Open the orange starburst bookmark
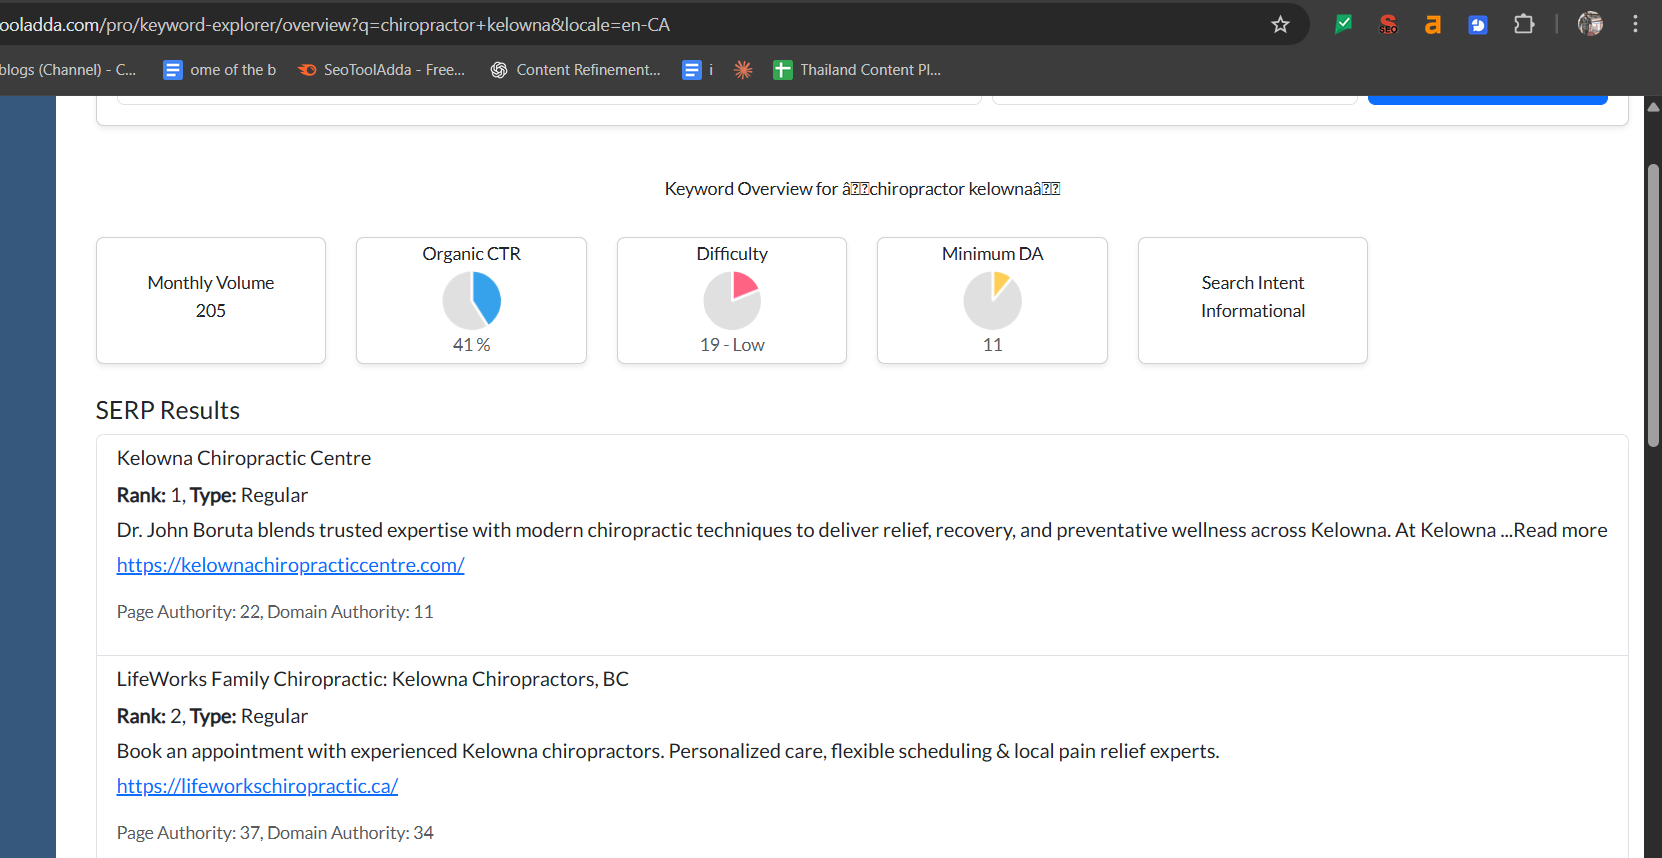The height and width of the screenshot is (858, 1662). tap(743, 70)
